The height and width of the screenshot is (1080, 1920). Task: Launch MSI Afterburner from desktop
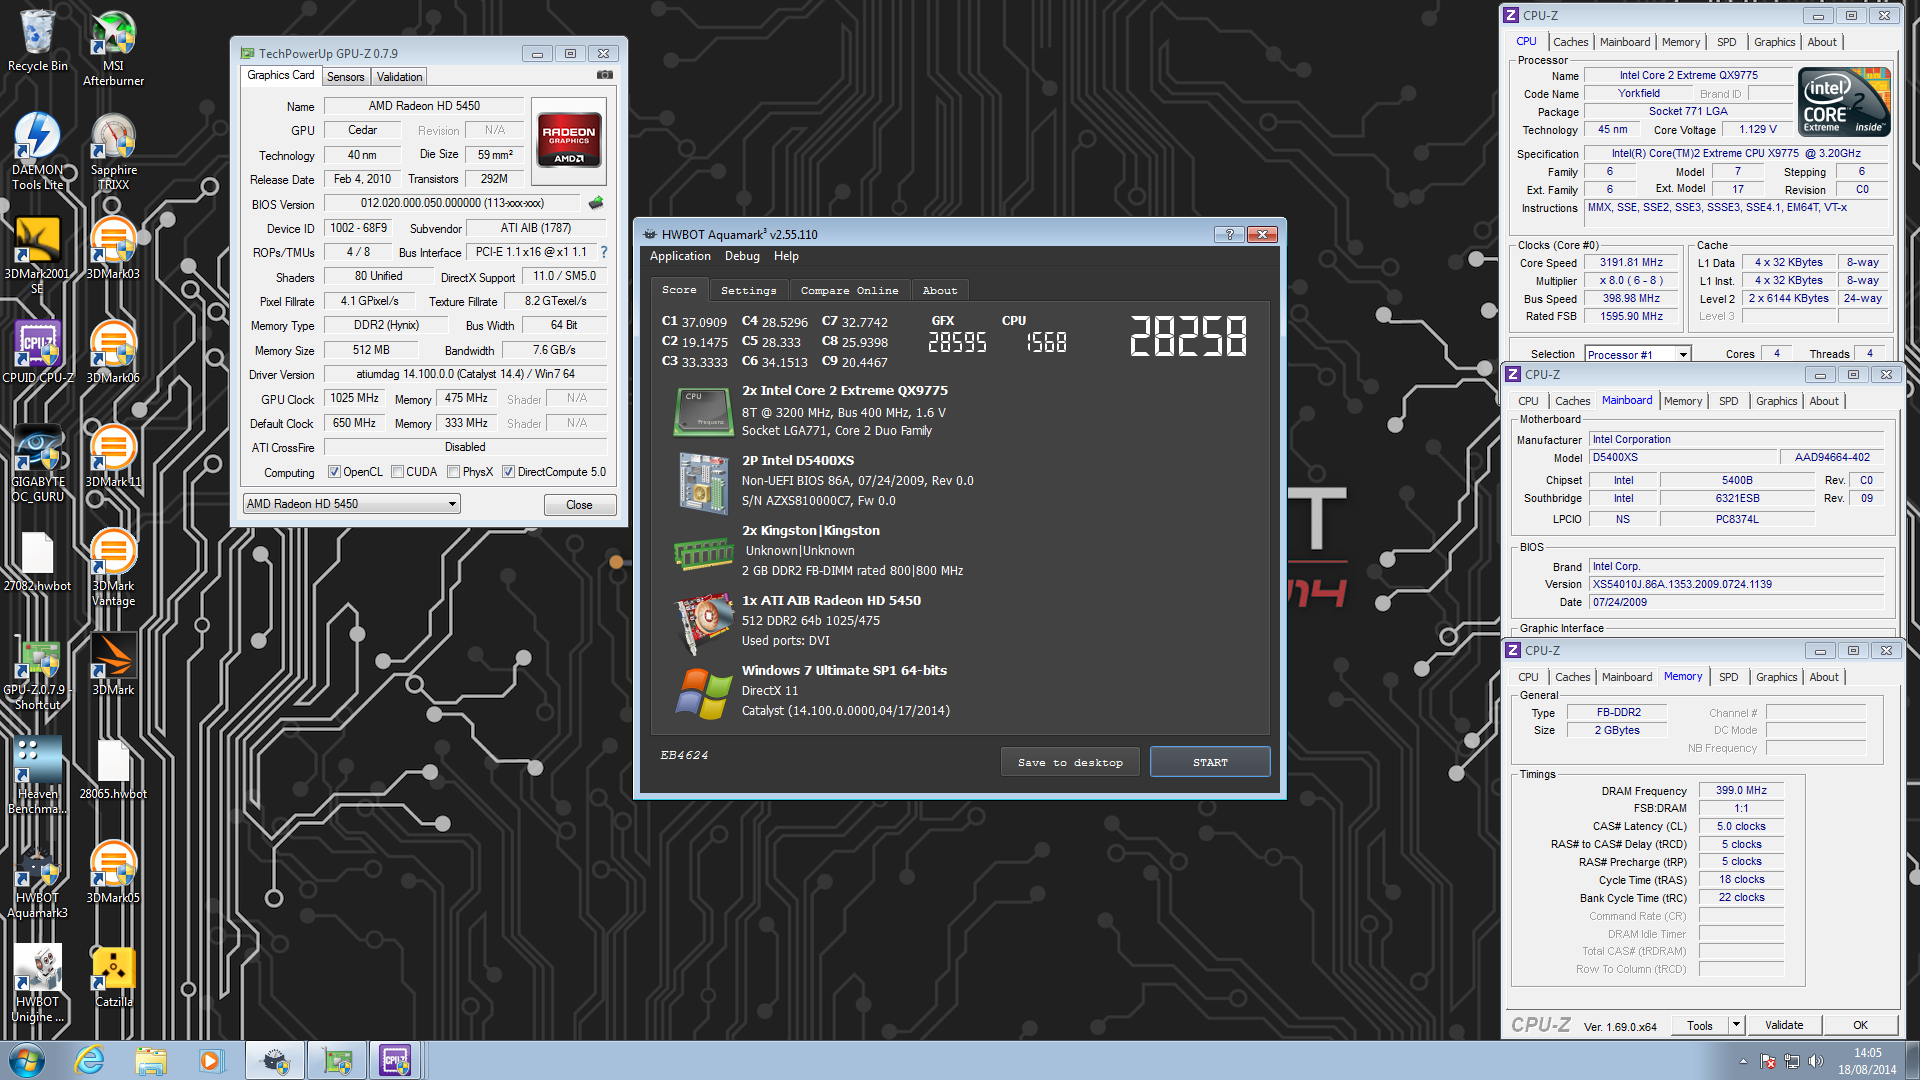coord(113,47)
